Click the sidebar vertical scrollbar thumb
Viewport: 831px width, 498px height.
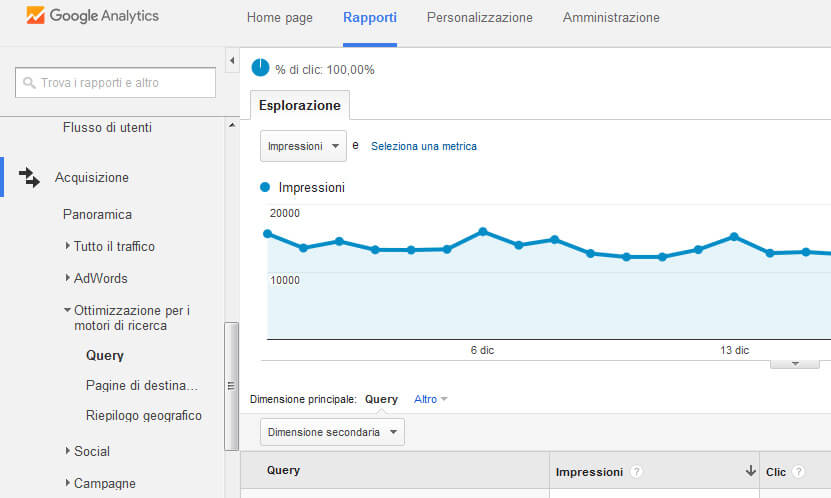[x=231, y=386]
